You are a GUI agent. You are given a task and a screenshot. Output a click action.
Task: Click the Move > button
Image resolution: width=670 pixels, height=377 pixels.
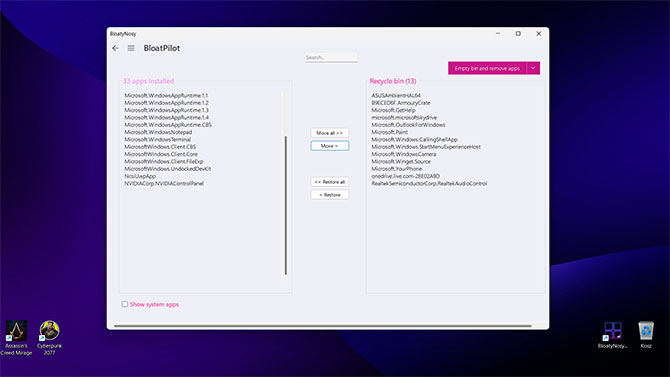[329, 146]
